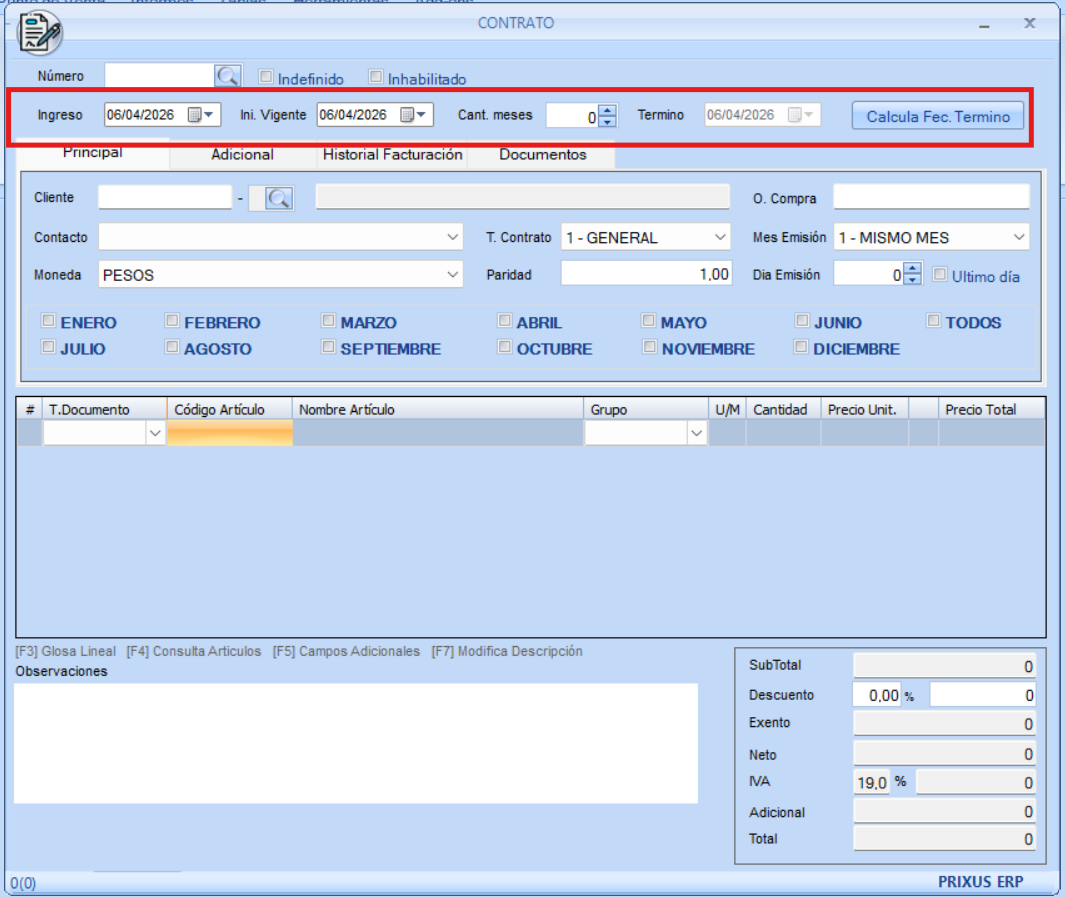This screenshot has width=1065, height=898.
Task: Open the Ini. Vigente date calendar picker
Action: pos(414,115)
